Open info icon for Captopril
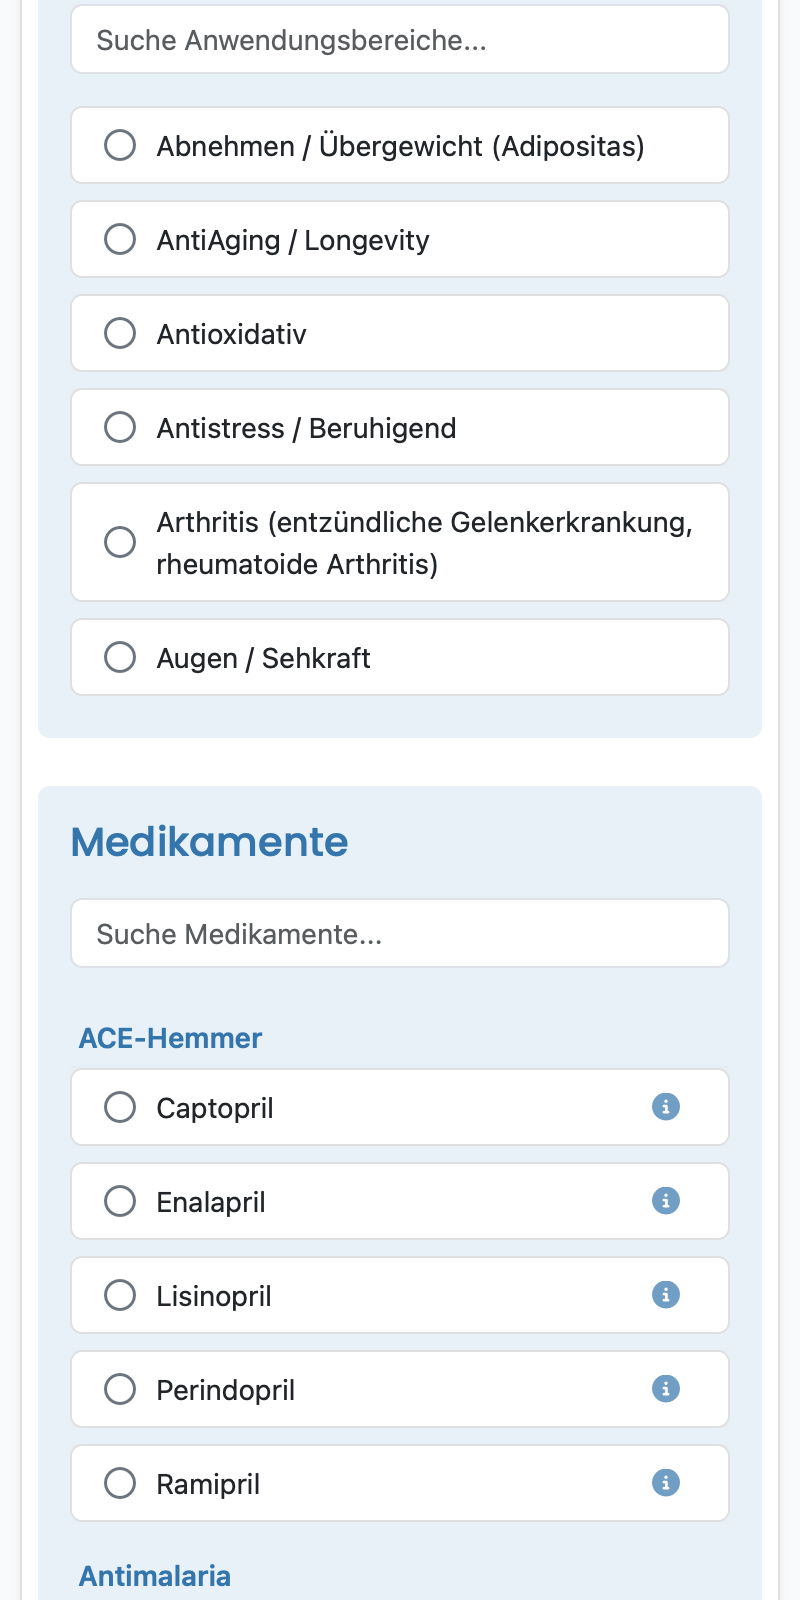The width and height of the screenshot is (800, 1600). click(666, 1107)
